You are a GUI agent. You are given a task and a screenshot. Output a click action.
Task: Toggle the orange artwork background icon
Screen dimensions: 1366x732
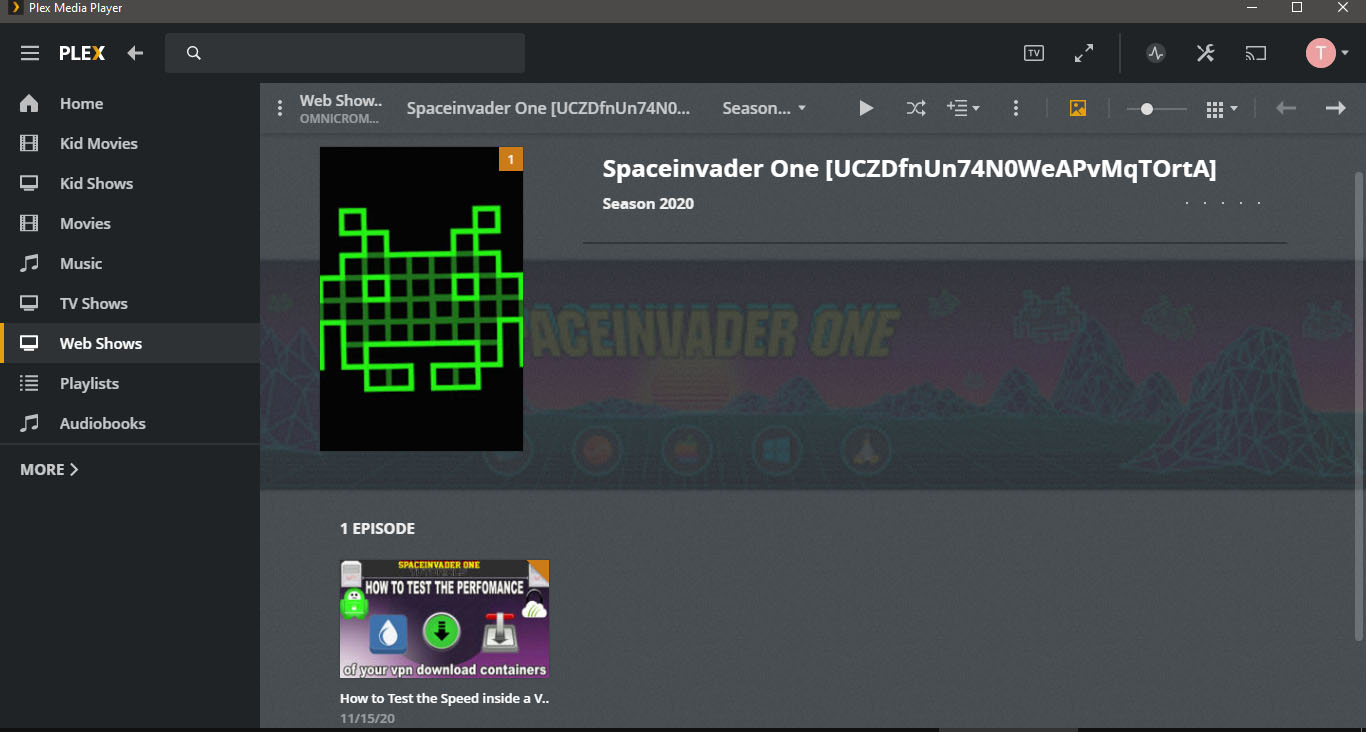1078,108
